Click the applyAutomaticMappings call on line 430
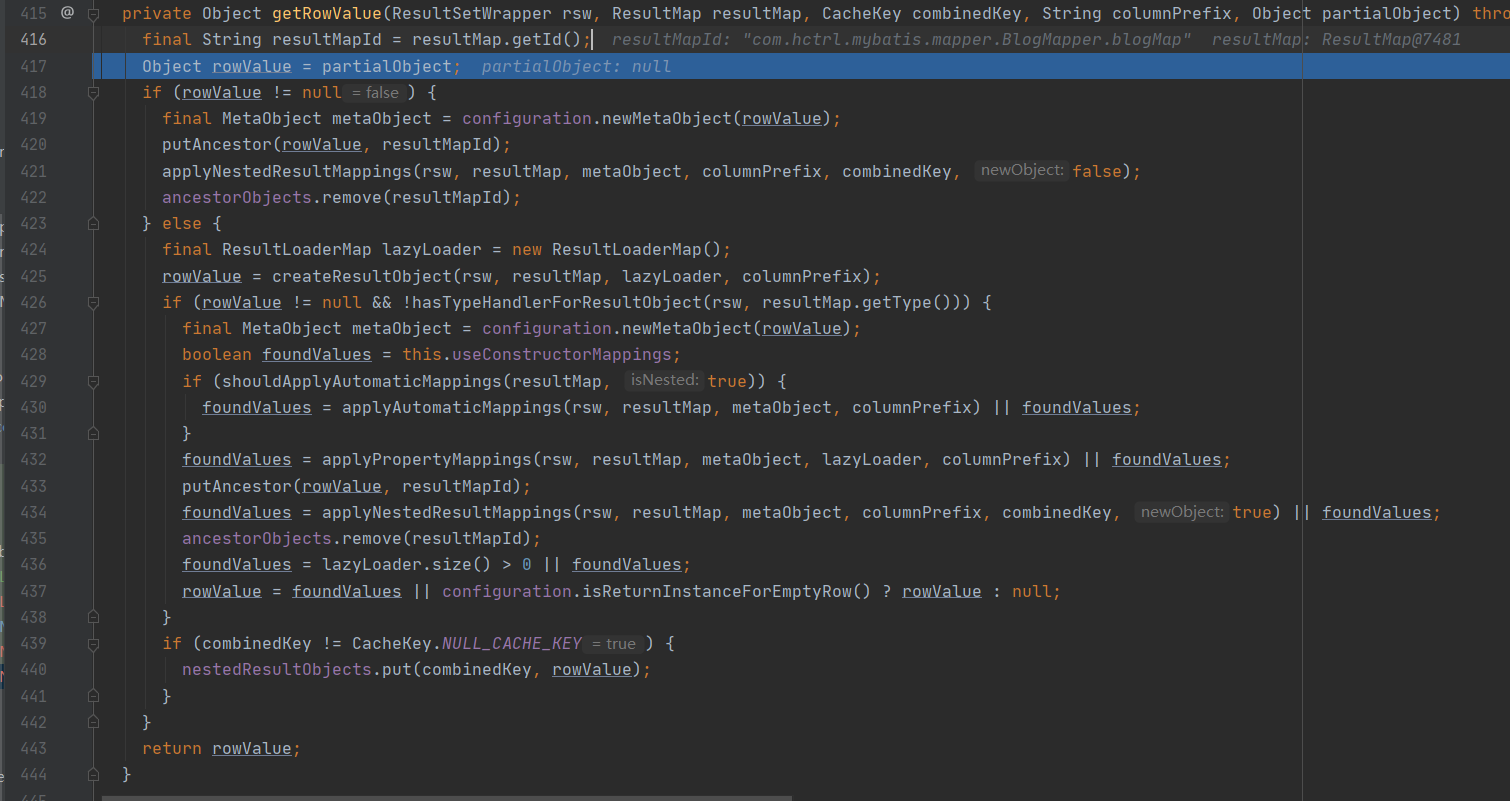 click(x=452, y=407)
